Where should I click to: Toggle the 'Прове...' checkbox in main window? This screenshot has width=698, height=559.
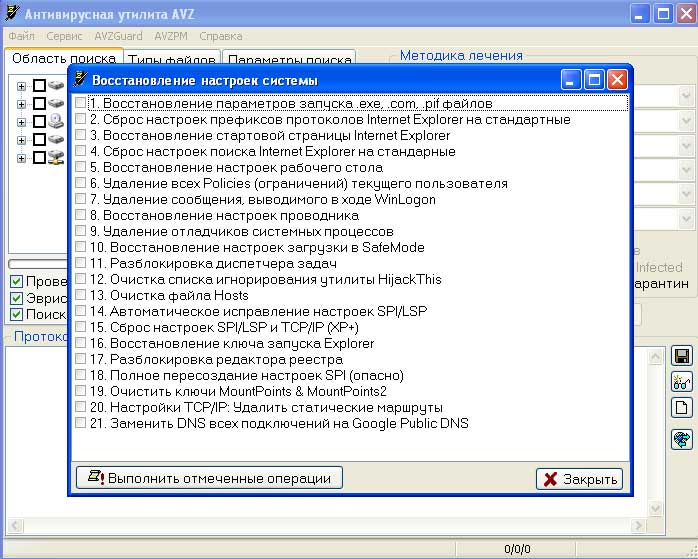tap(16, 282)
